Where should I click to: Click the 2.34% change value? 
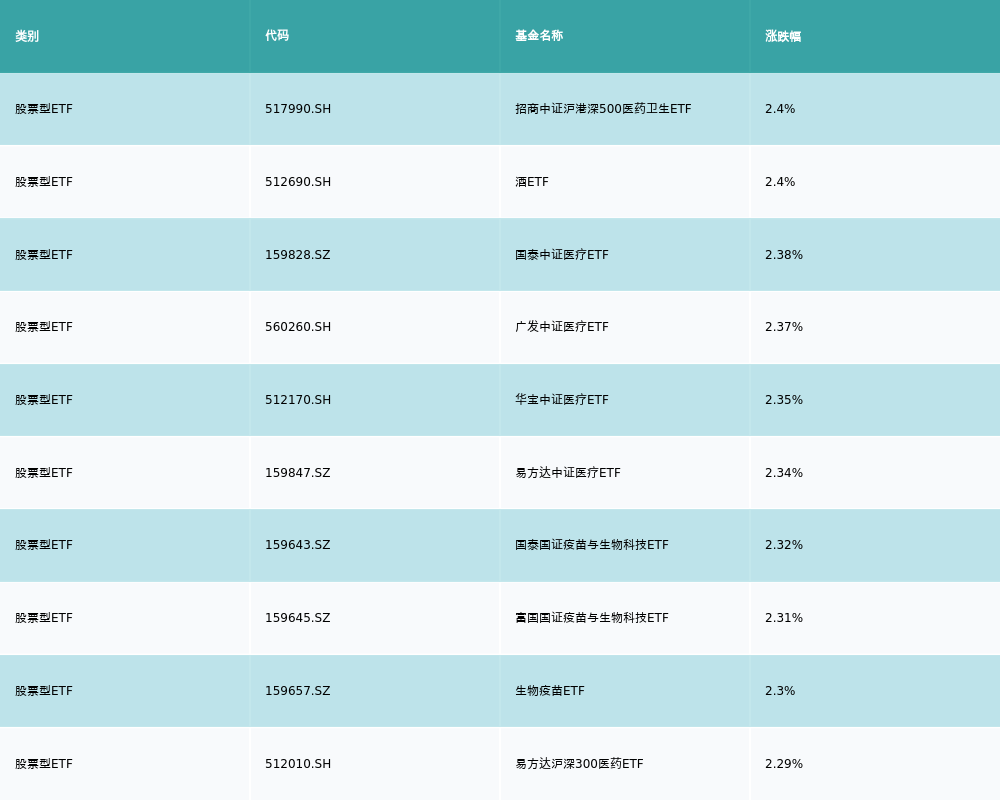point(784,473)
